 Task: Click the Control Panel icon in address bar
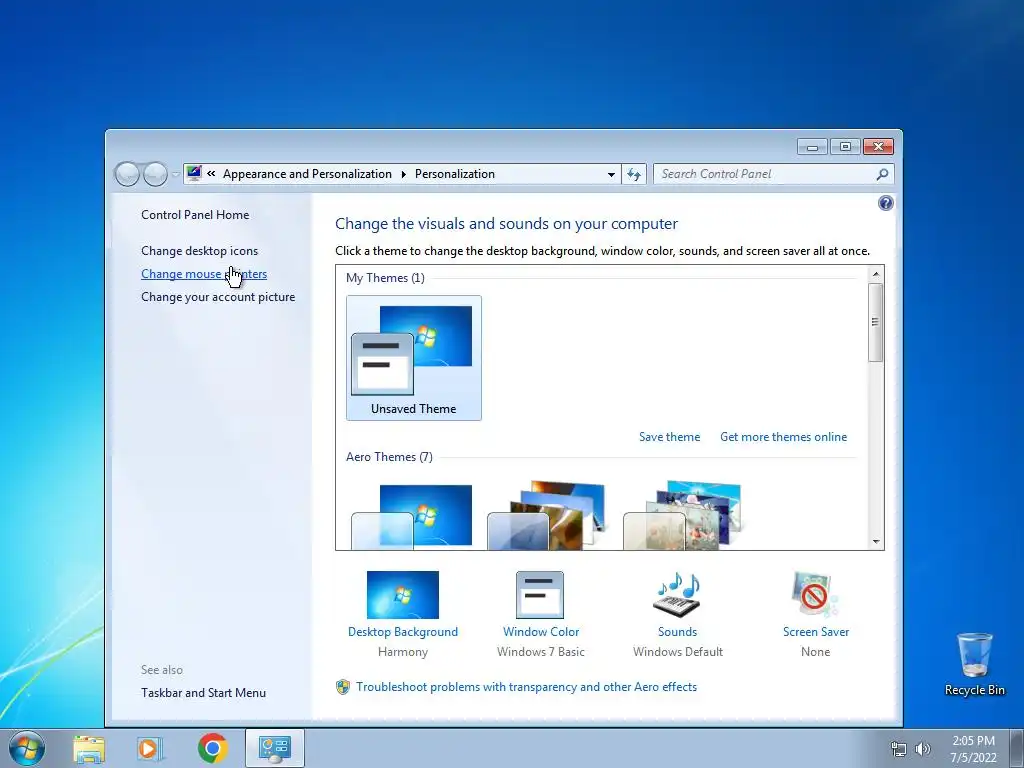(194, 173)
